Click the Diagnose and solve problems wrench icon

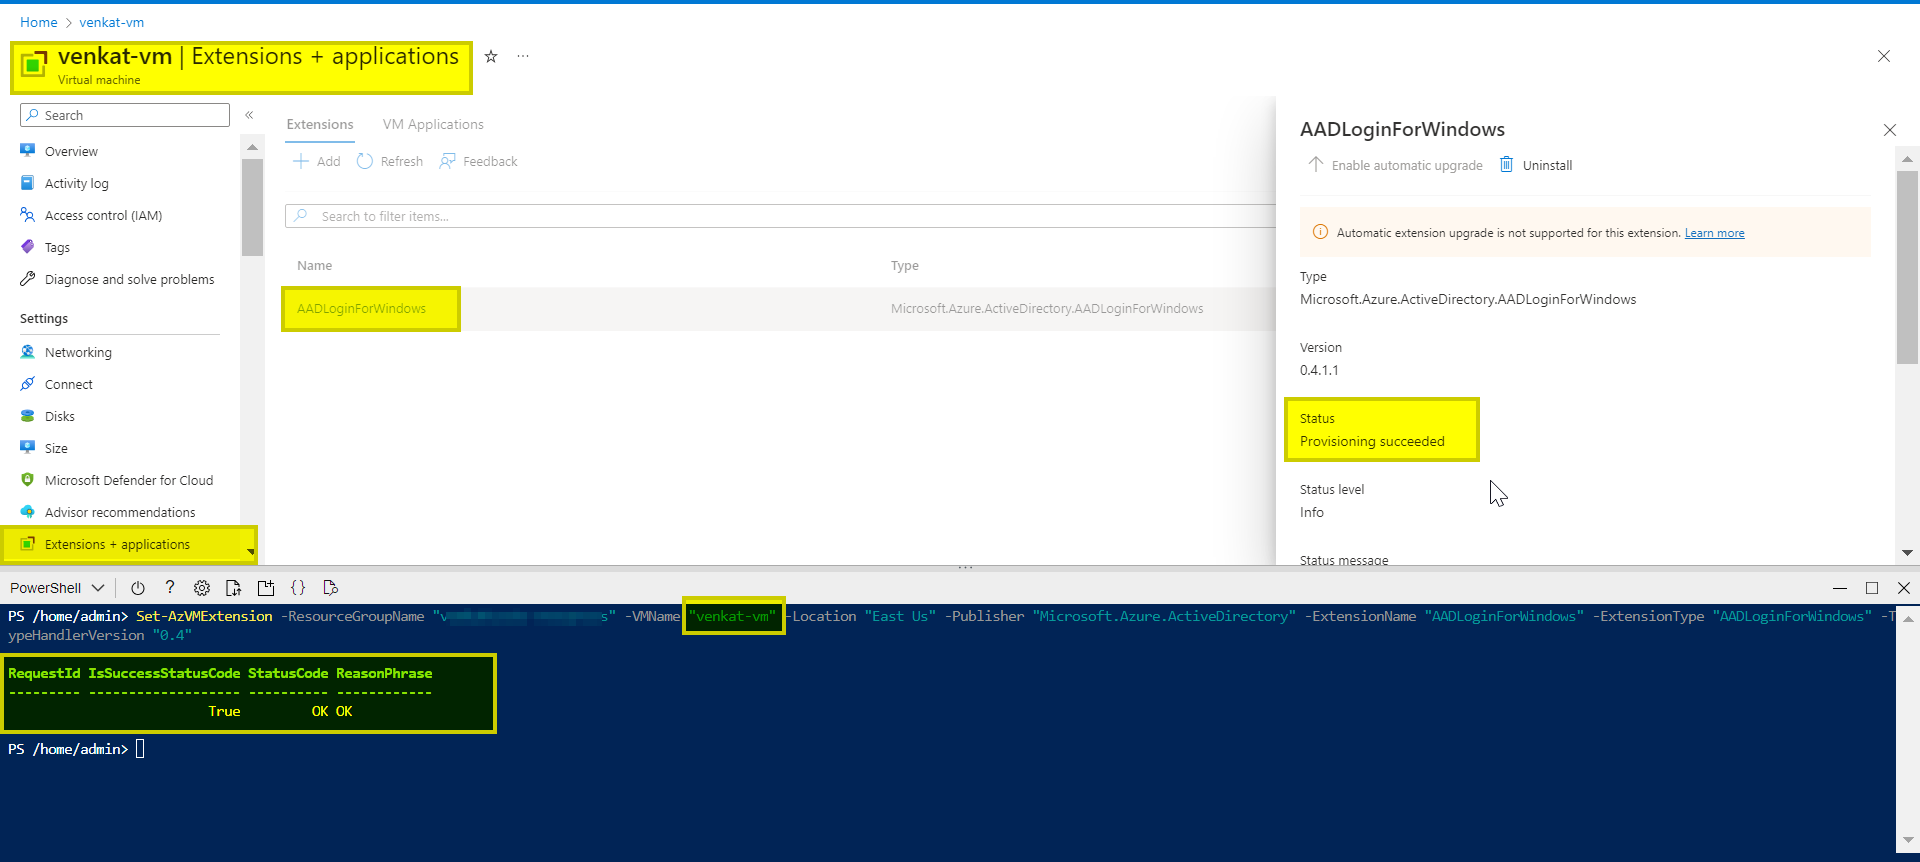click(x=28, y=279)
